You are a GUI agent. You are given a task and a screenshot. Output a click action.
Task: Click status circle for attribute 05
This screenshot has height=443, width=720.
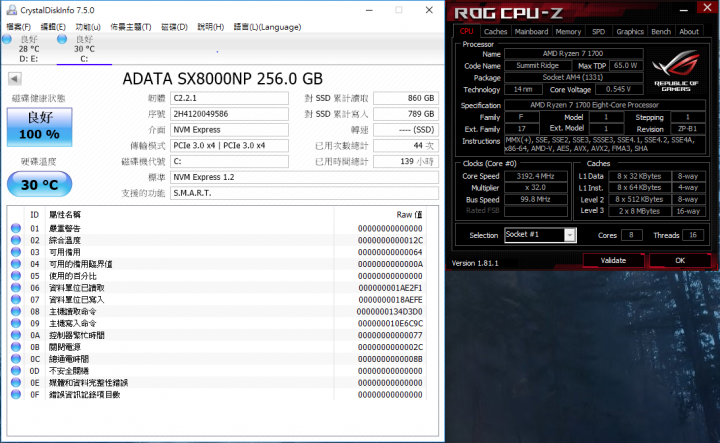coord(16,276)
